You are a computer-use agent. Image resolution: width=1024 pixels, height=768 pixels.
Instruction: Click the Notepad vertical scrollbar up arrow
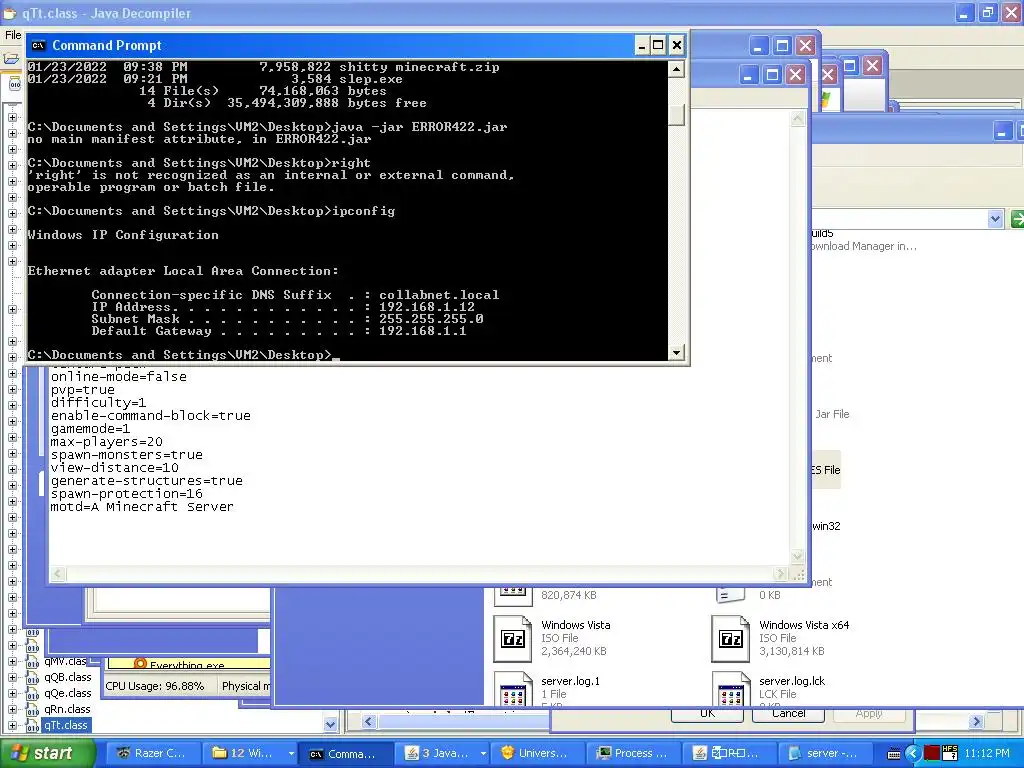click(797, 119)
